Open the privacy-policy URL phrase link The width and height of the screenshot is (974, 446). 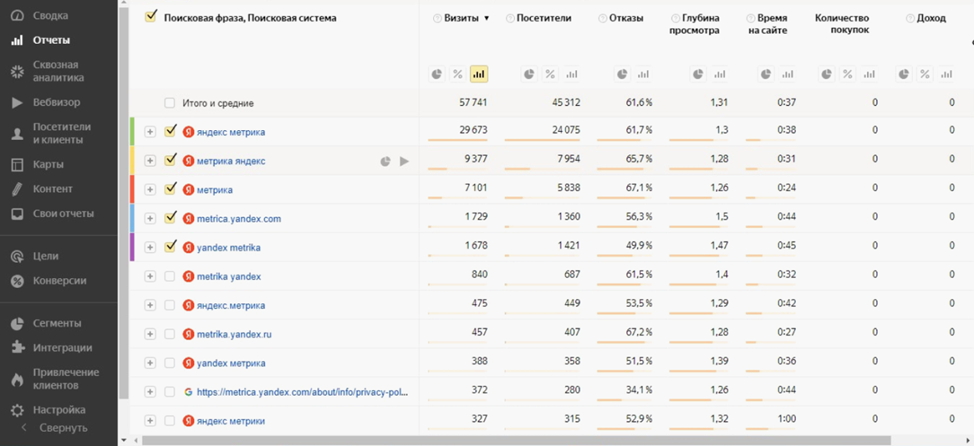click(x=303, y=392)
